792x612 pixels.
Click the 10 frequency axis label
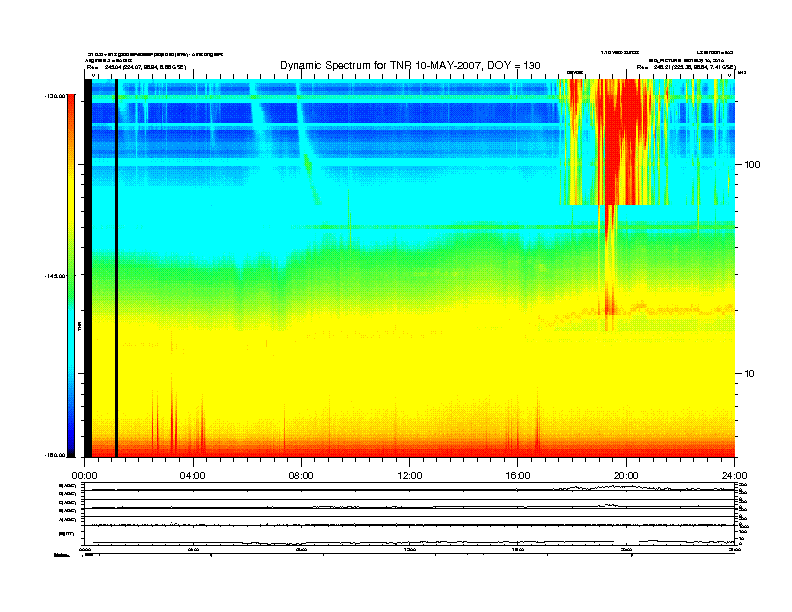750,374
